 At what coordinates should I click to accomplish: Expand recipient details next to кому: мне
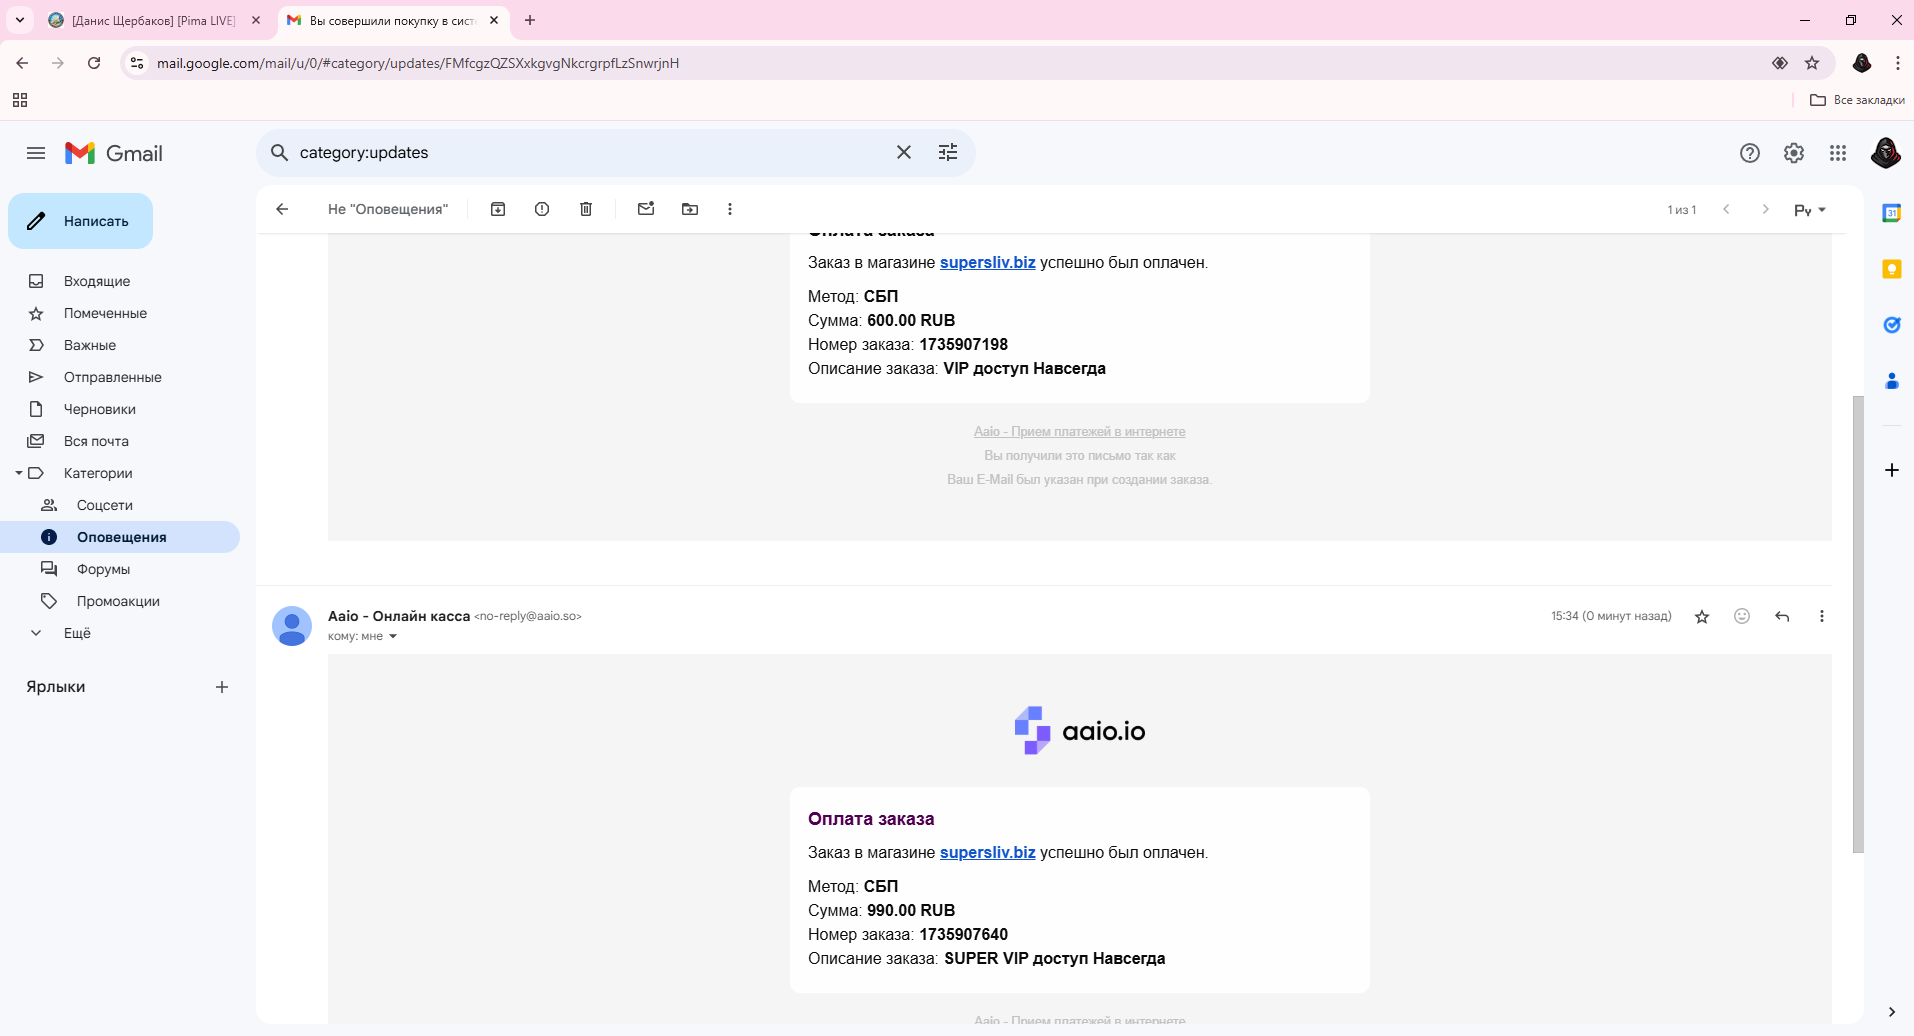click(x=393, y=637)
